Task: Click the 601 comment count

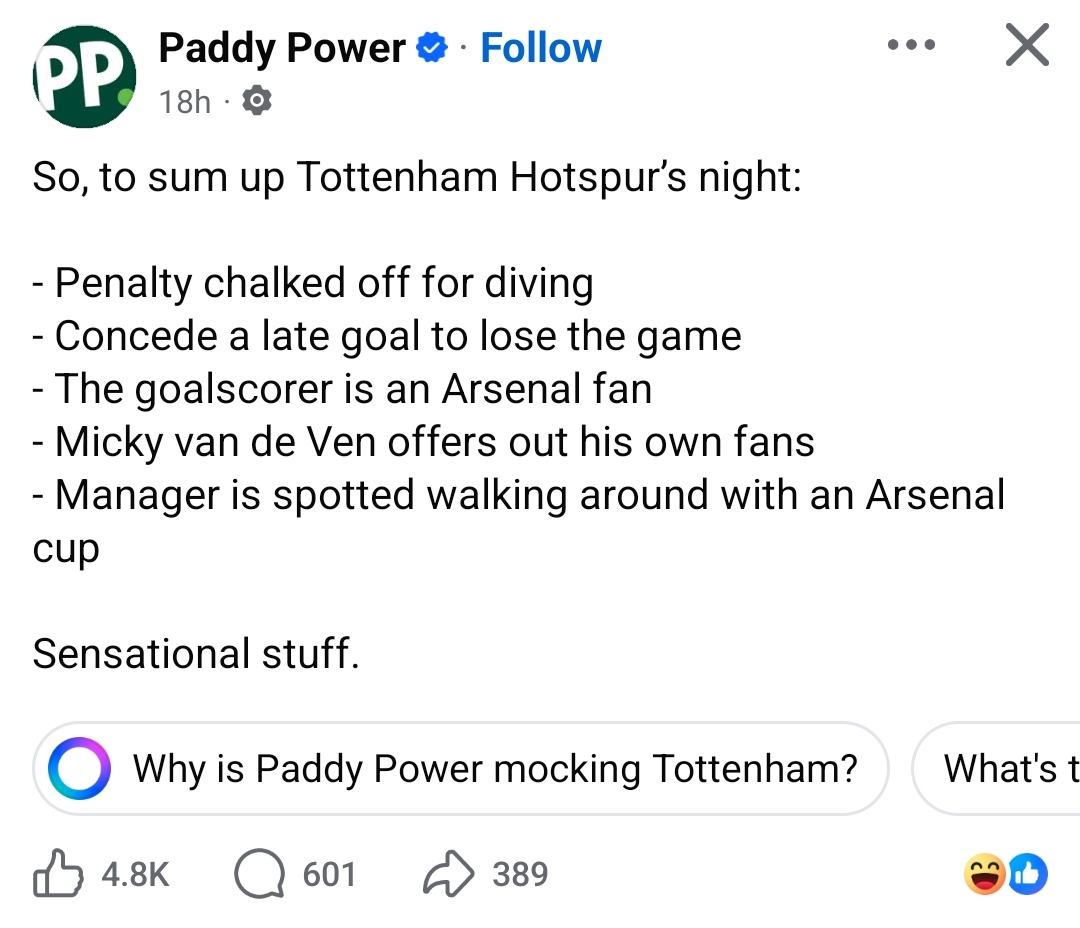Action: coord(329,875)
